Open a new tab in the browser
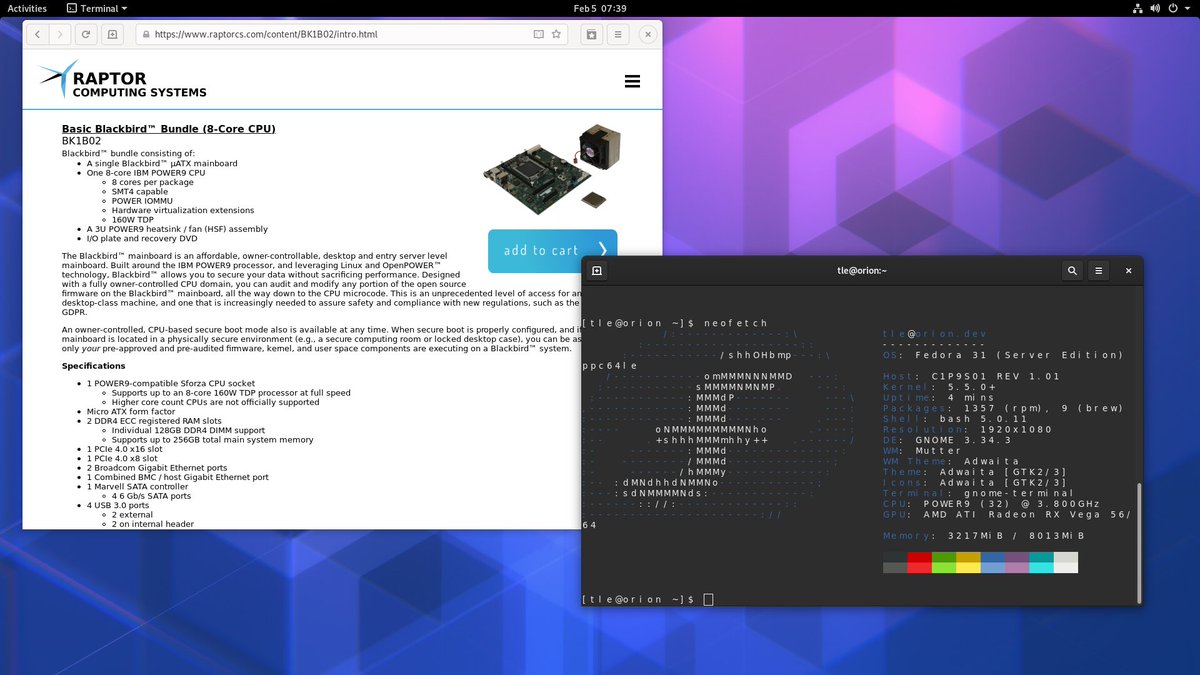1200x675 pixels. pyautogui.click(x=112, y=34)
